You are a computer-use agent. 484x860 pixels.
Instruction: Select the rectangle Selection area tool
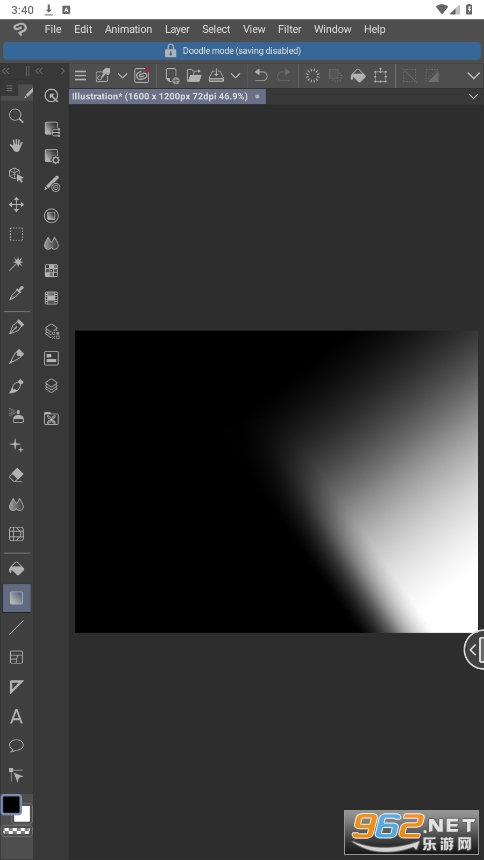pos(16,234)
